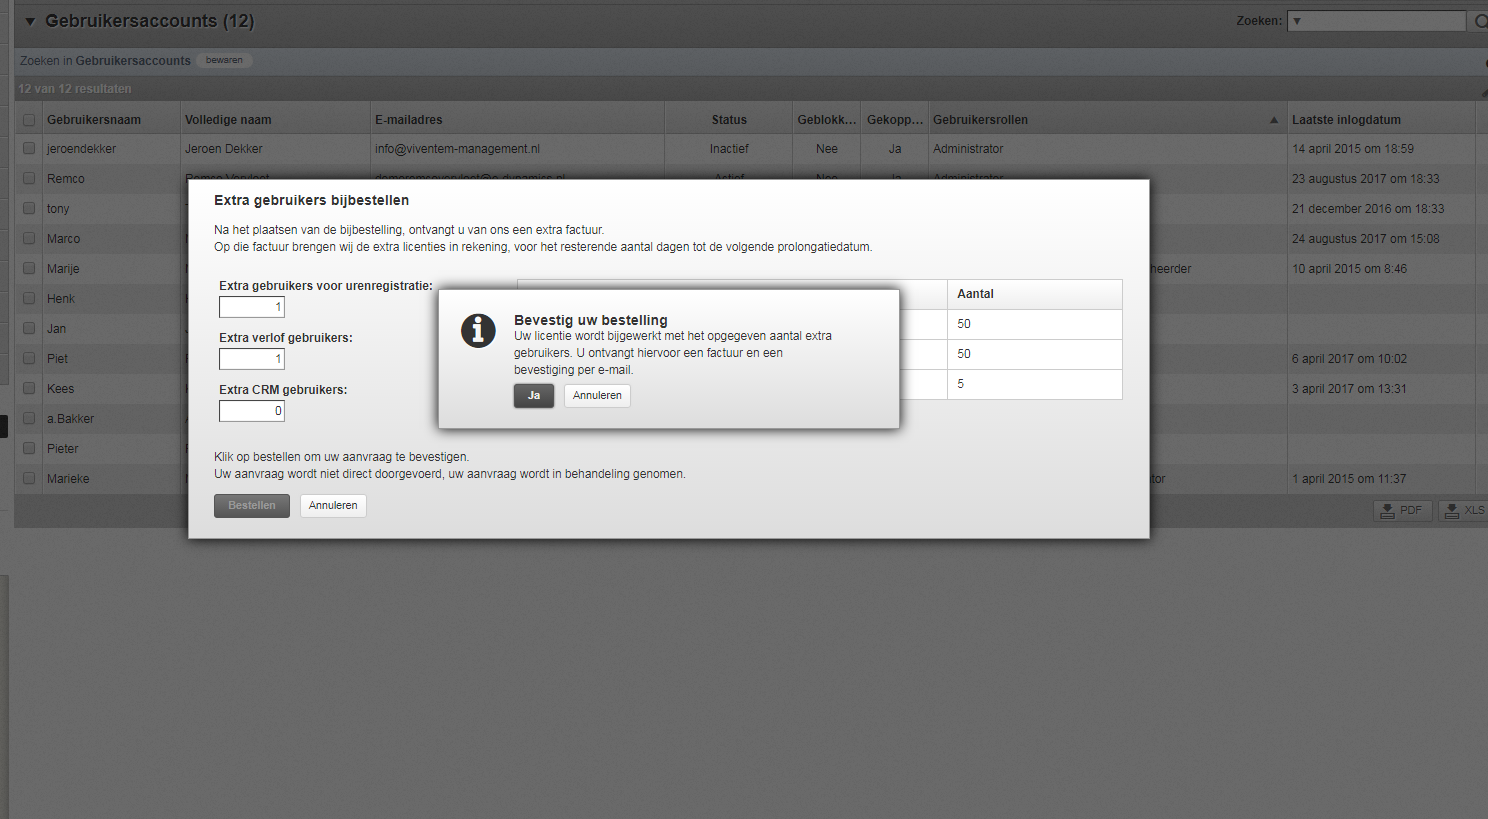Check the Kees row checkbox

tap(29, 388)
